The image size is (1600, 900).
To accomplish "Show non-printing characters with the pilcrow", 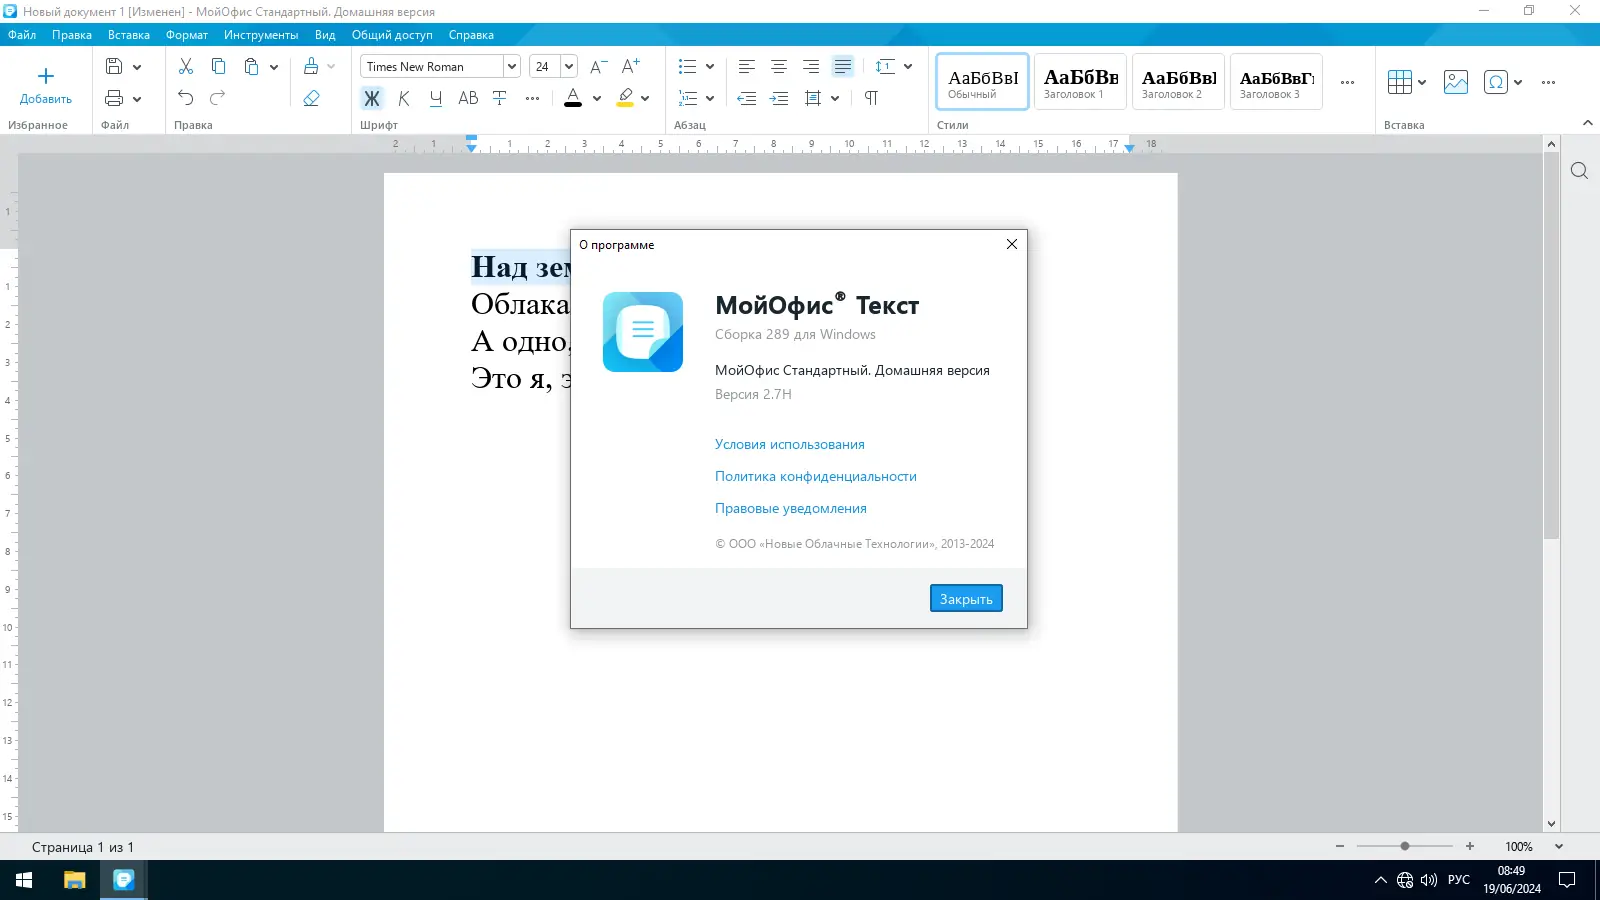I will (x=871, y=98).
